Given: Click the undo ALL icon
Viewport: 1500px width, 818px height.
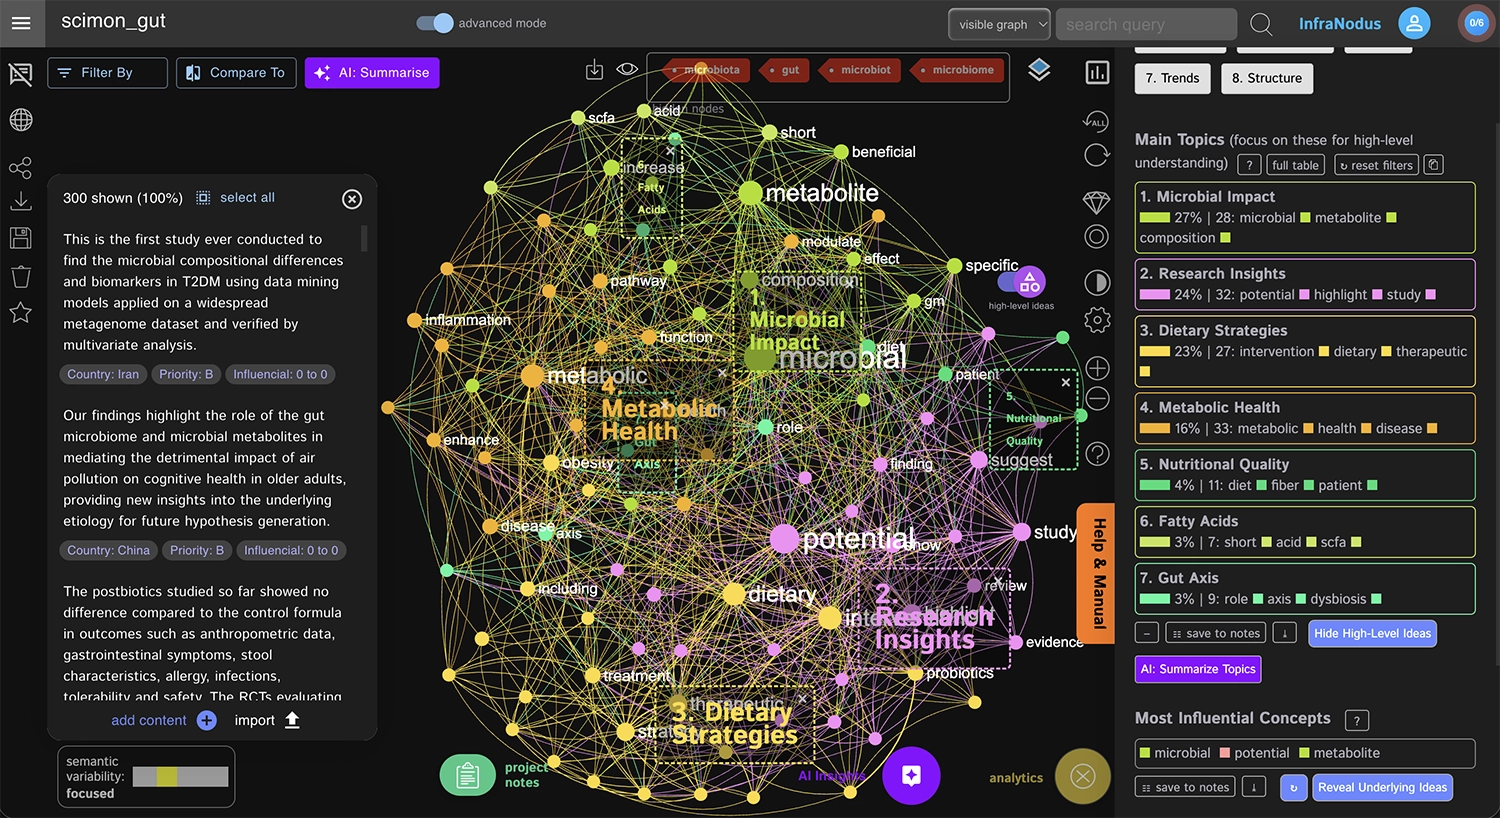Looking at the screenshot, I should coord(1096,121).
